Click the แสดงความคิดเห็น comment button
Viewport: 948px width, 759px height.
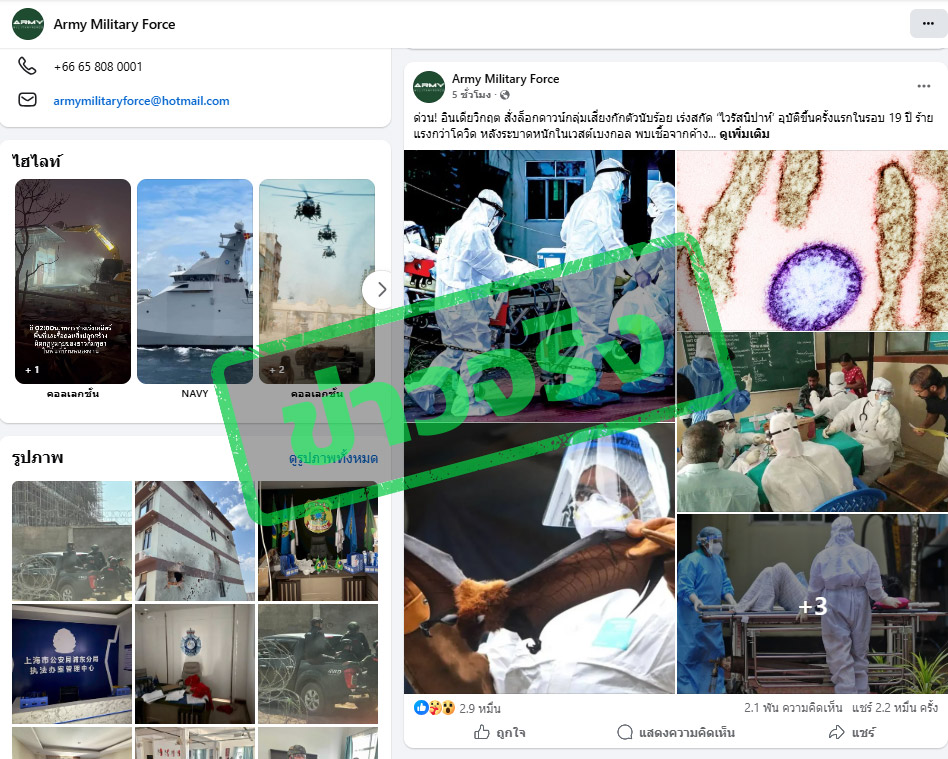(676, 732)
